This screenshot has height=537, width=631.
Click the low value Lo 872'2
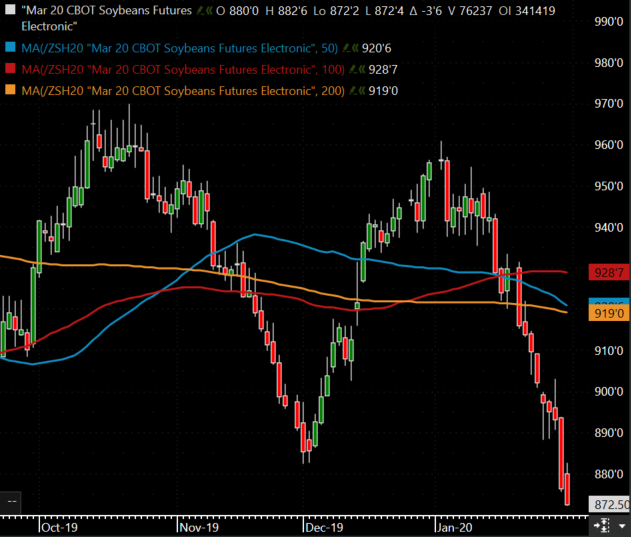[336, 11]
